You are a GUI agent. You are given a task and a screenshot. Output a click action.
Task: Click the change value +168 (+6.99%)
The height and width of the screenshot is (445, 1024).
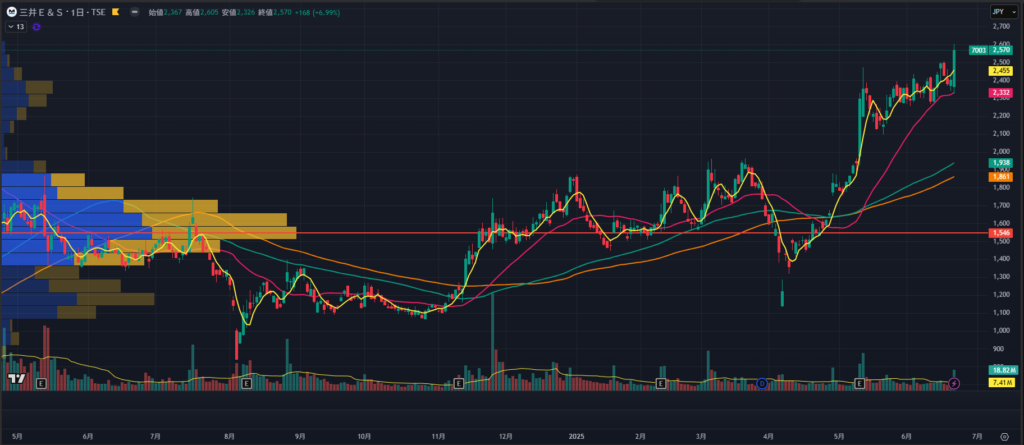coord(317,12)
